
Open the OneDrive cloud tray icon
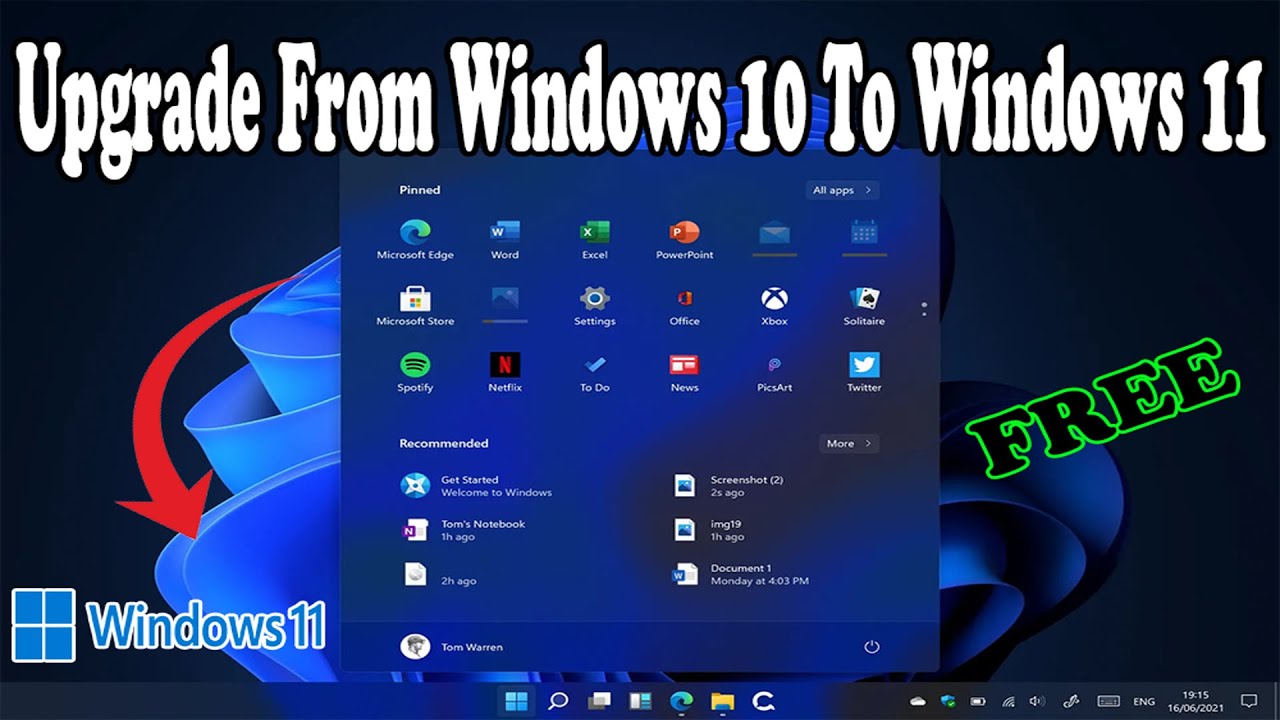[x=918, y=701]
